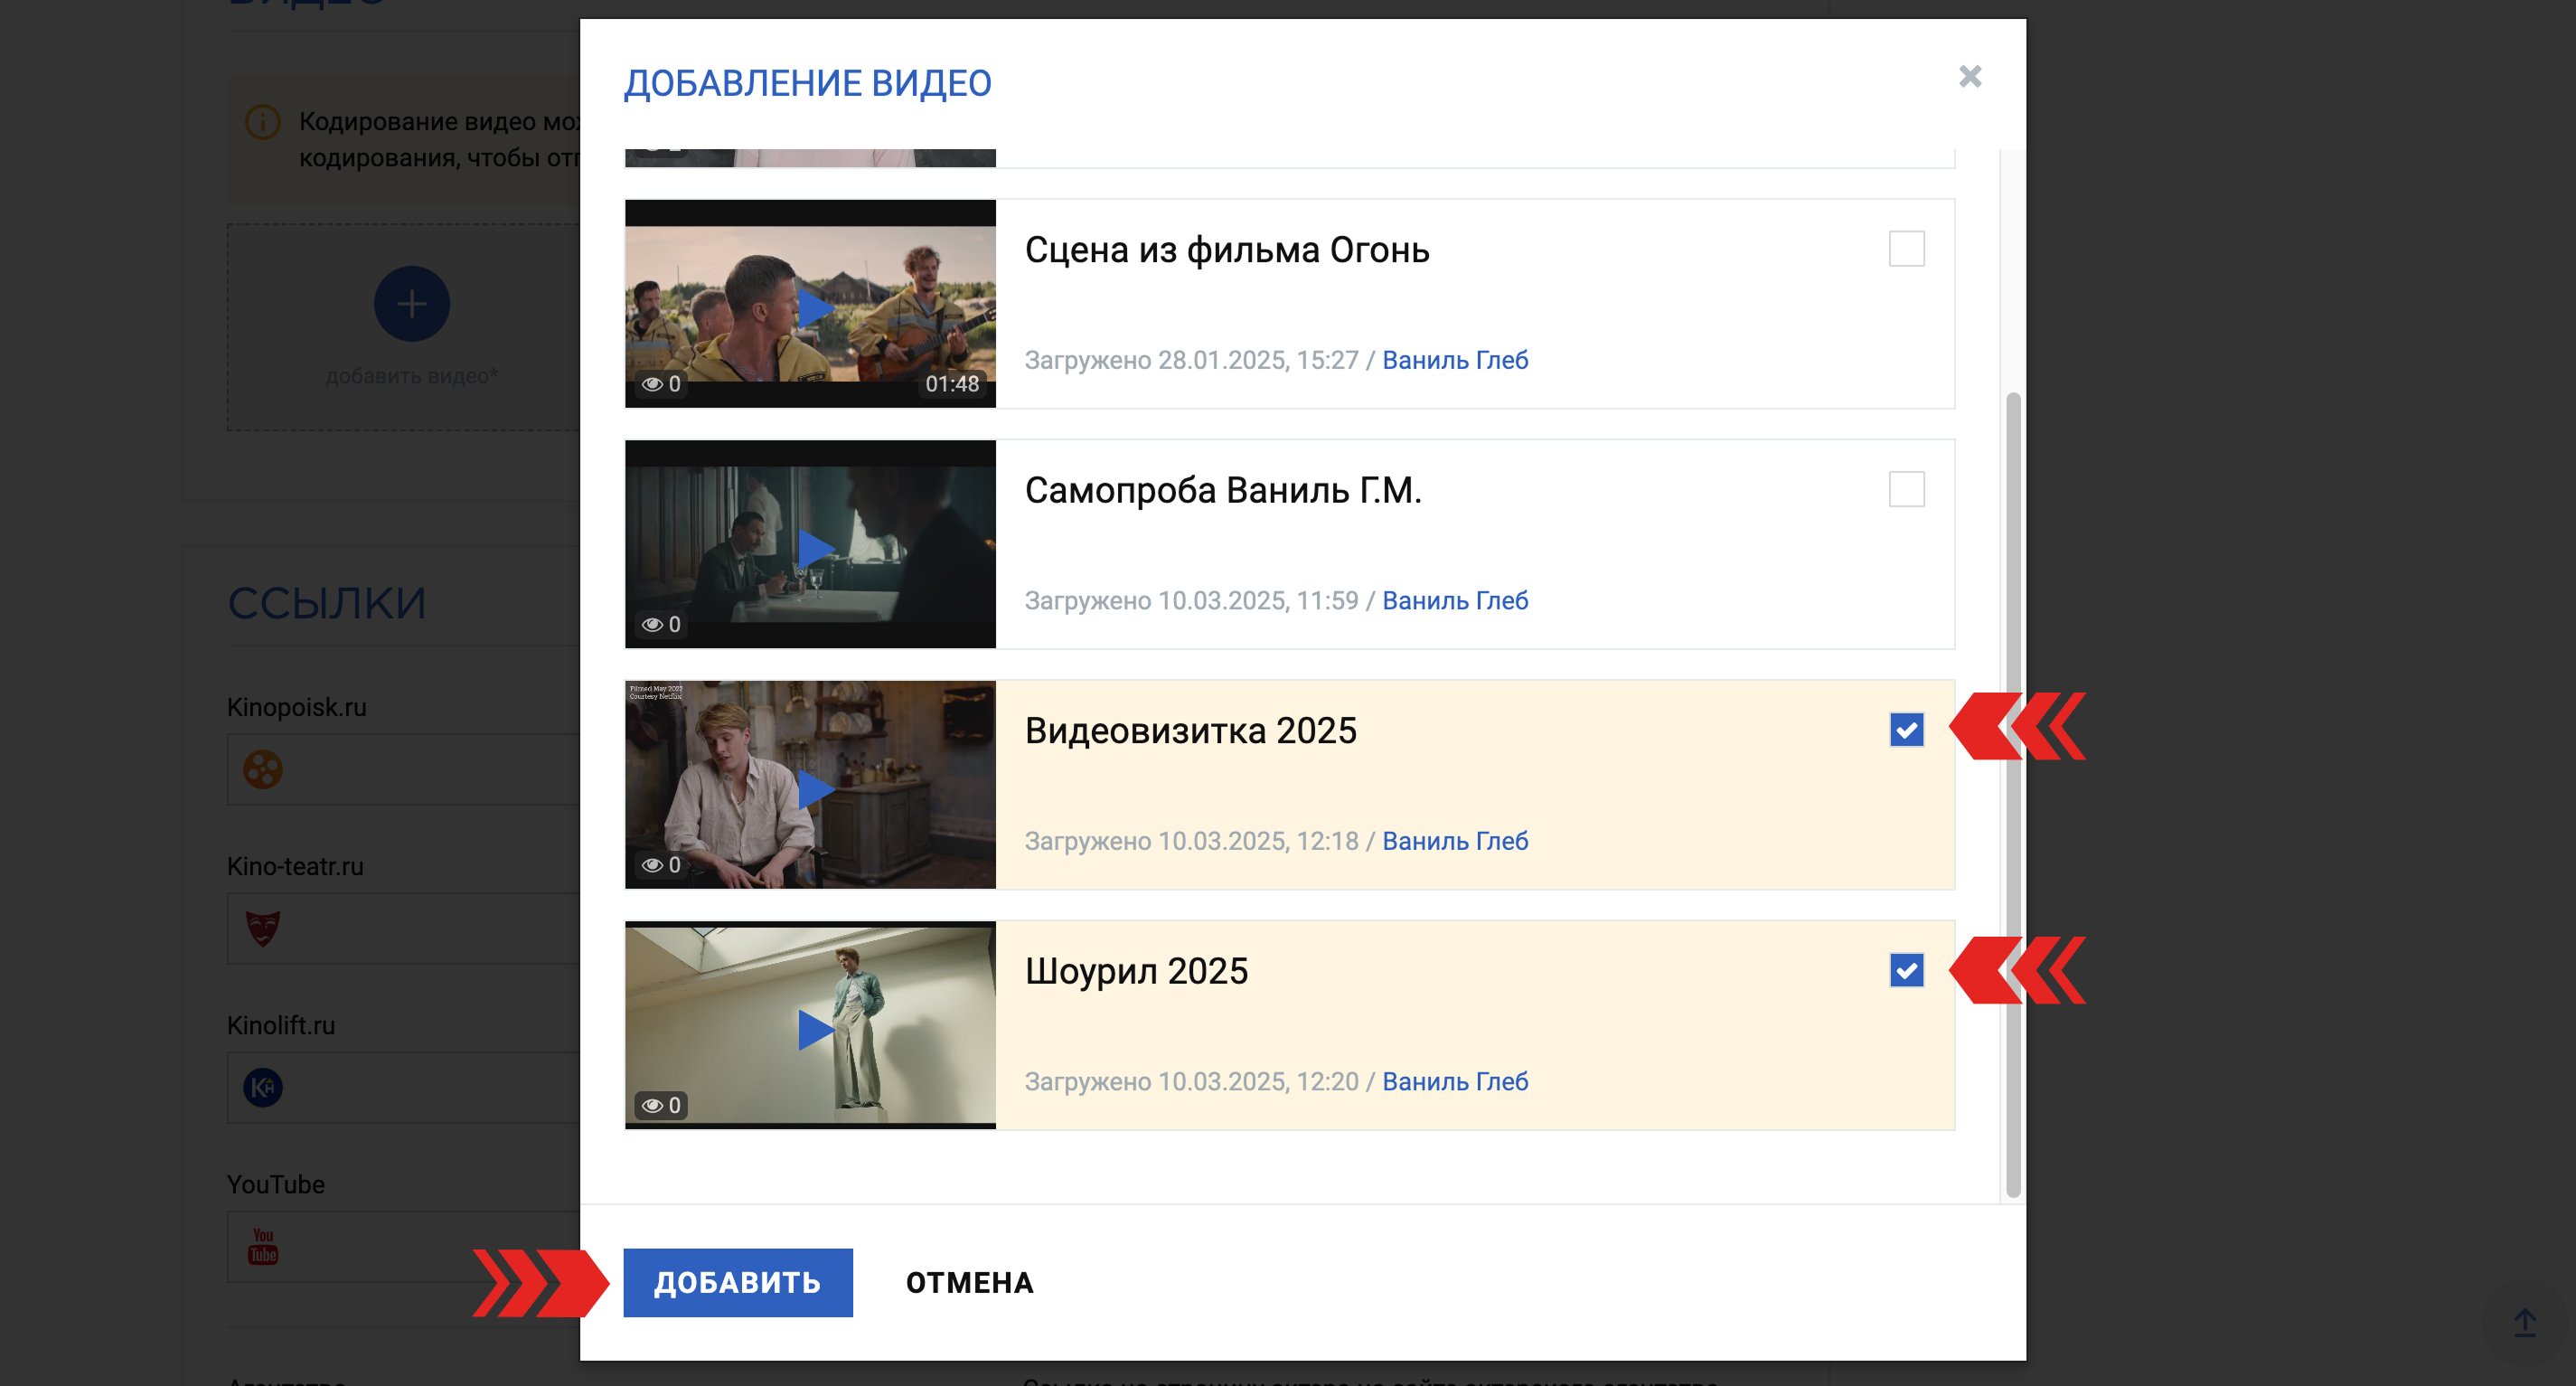This screenshot has height=1386, width=2576.
Task: Close the Добавление видео dialog with X
Action: 1969,77
